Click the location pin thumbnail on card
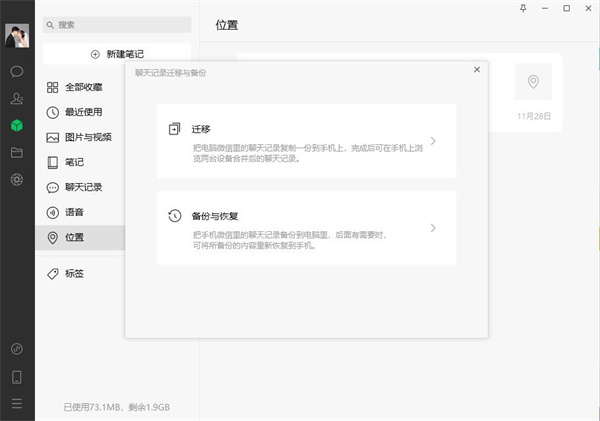This screenshot has width=600, height=421. click(x=533, y=82)
